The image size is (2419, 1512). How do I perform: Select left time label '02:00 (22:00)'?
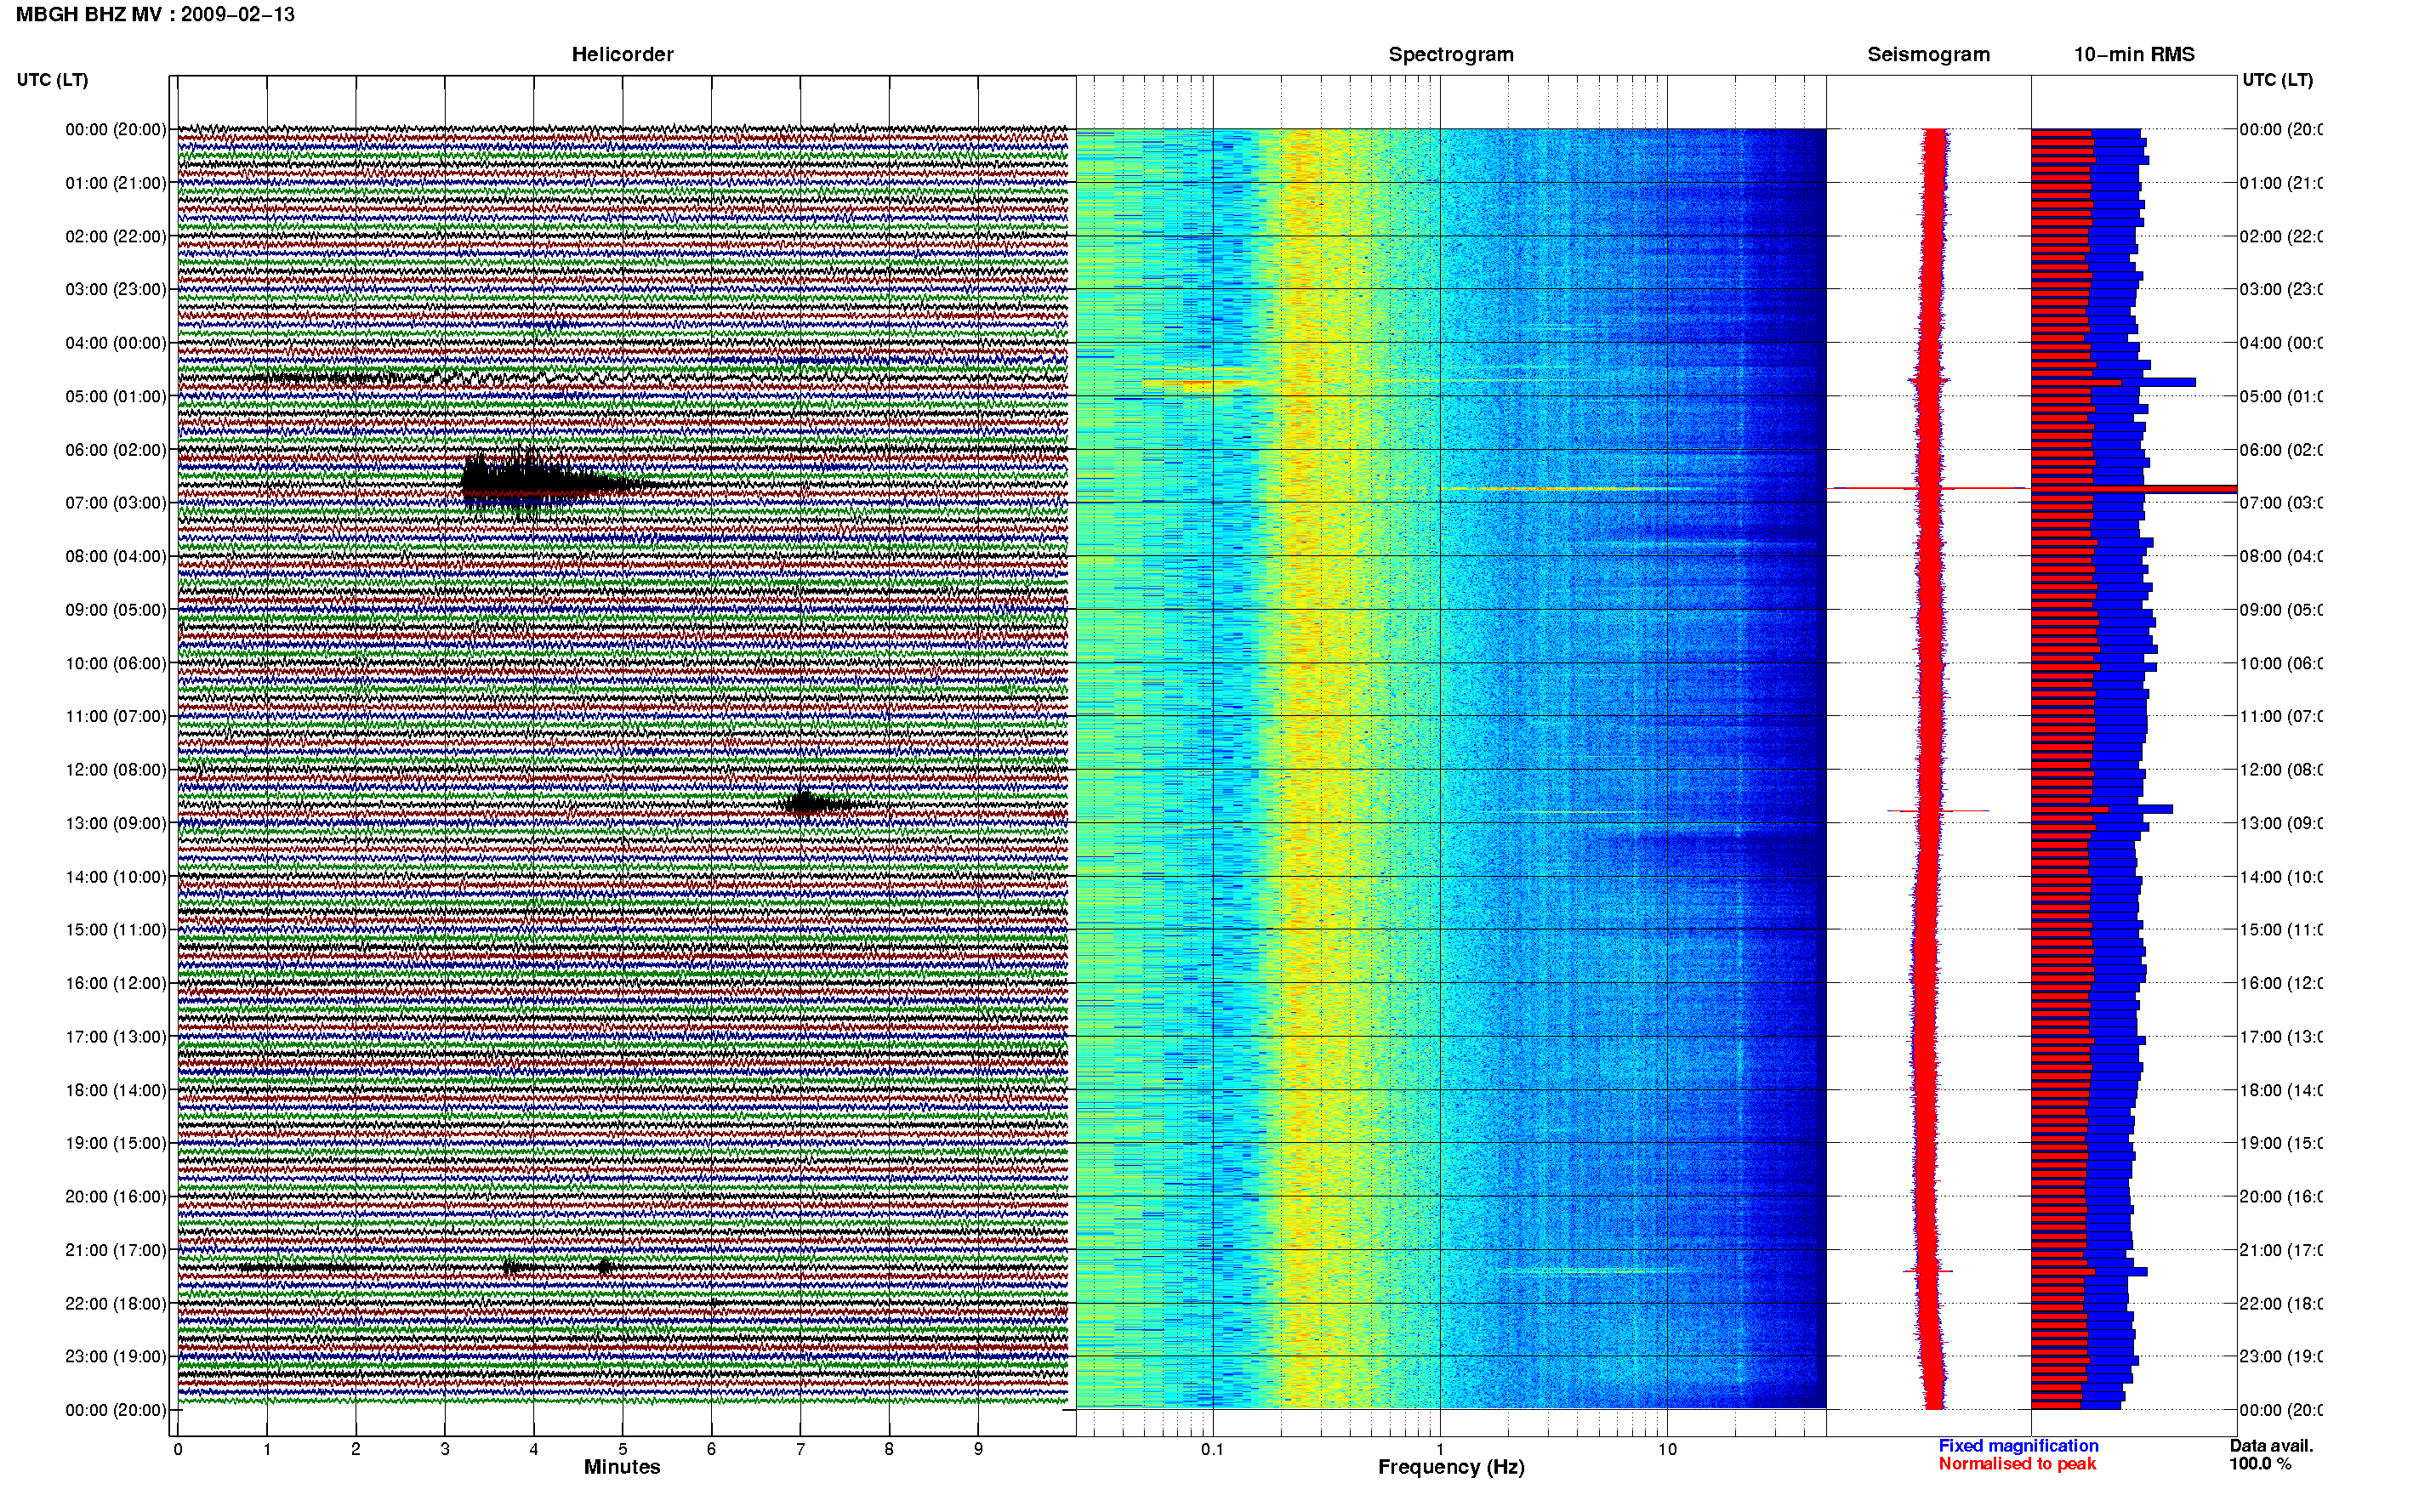point(116,236)
